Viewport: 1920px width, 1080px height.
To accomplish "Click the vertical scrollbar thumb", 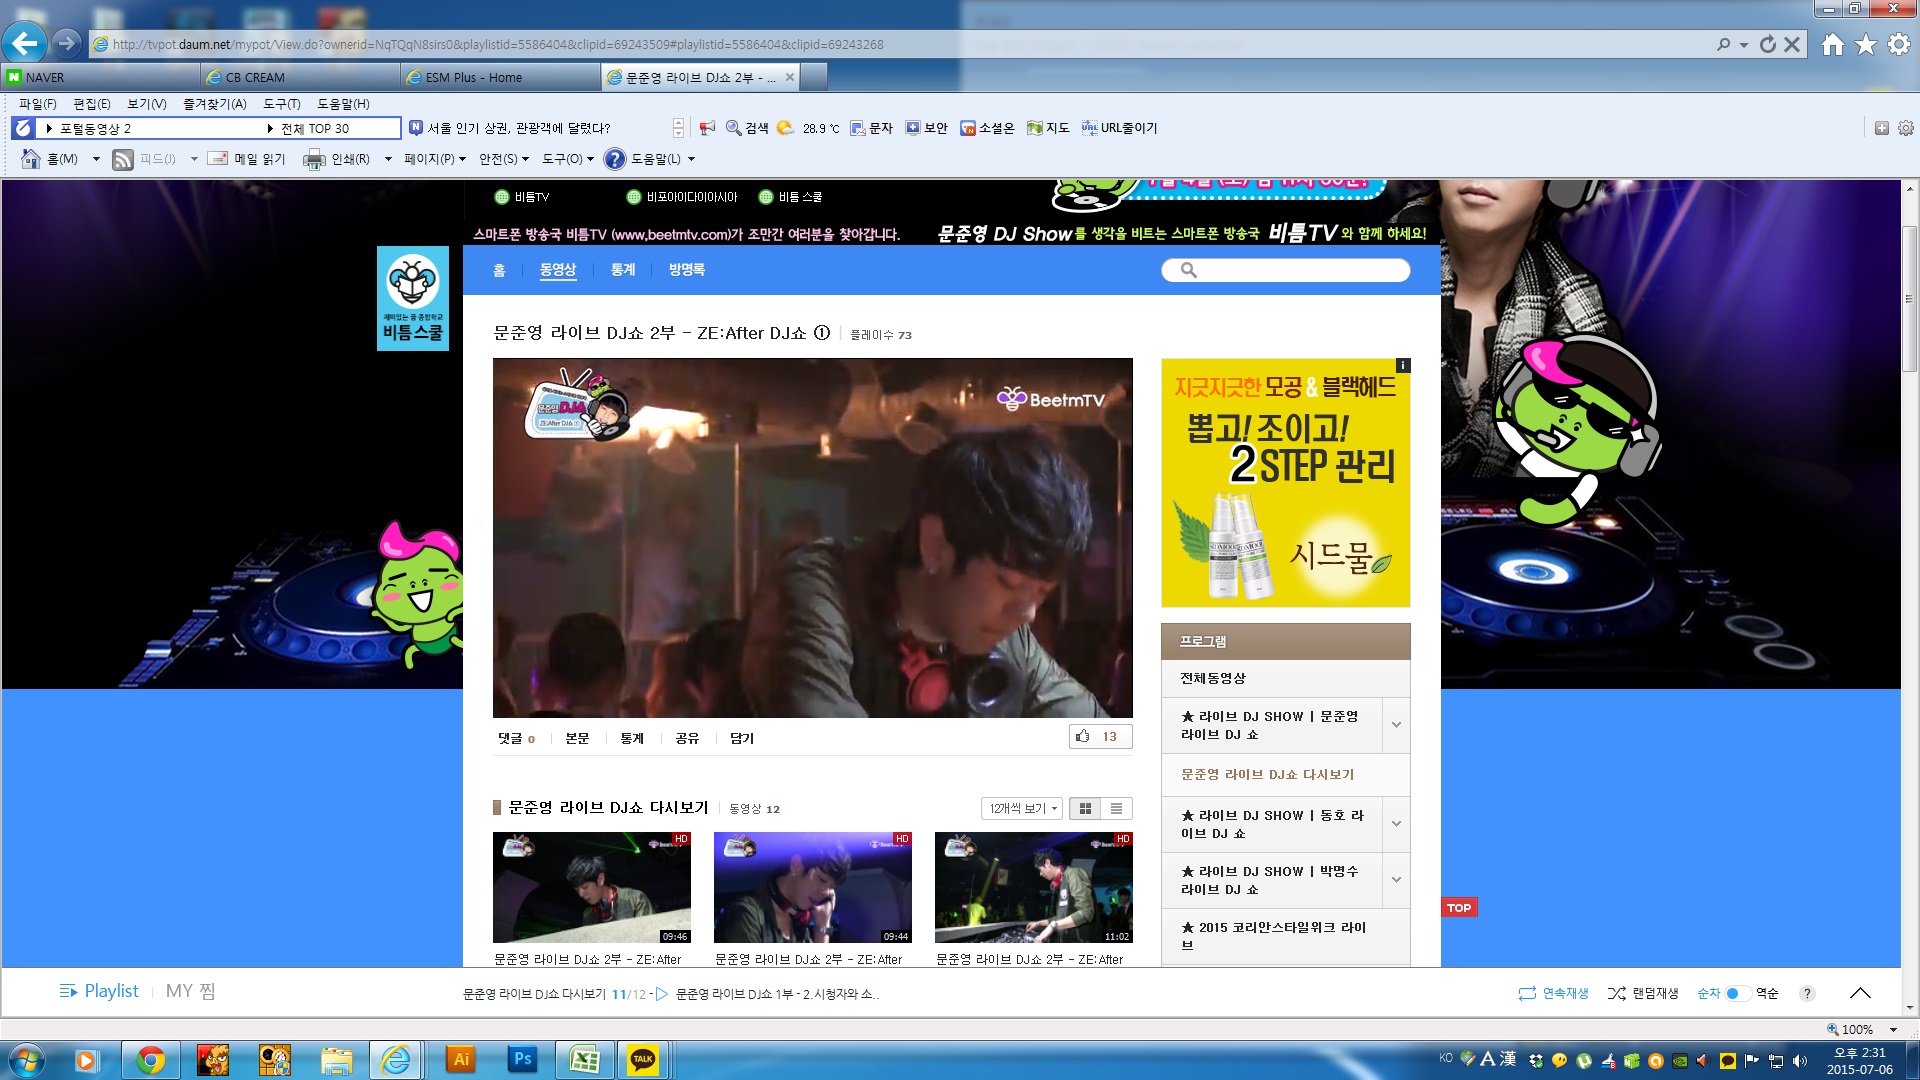I will coord(1909,300).
